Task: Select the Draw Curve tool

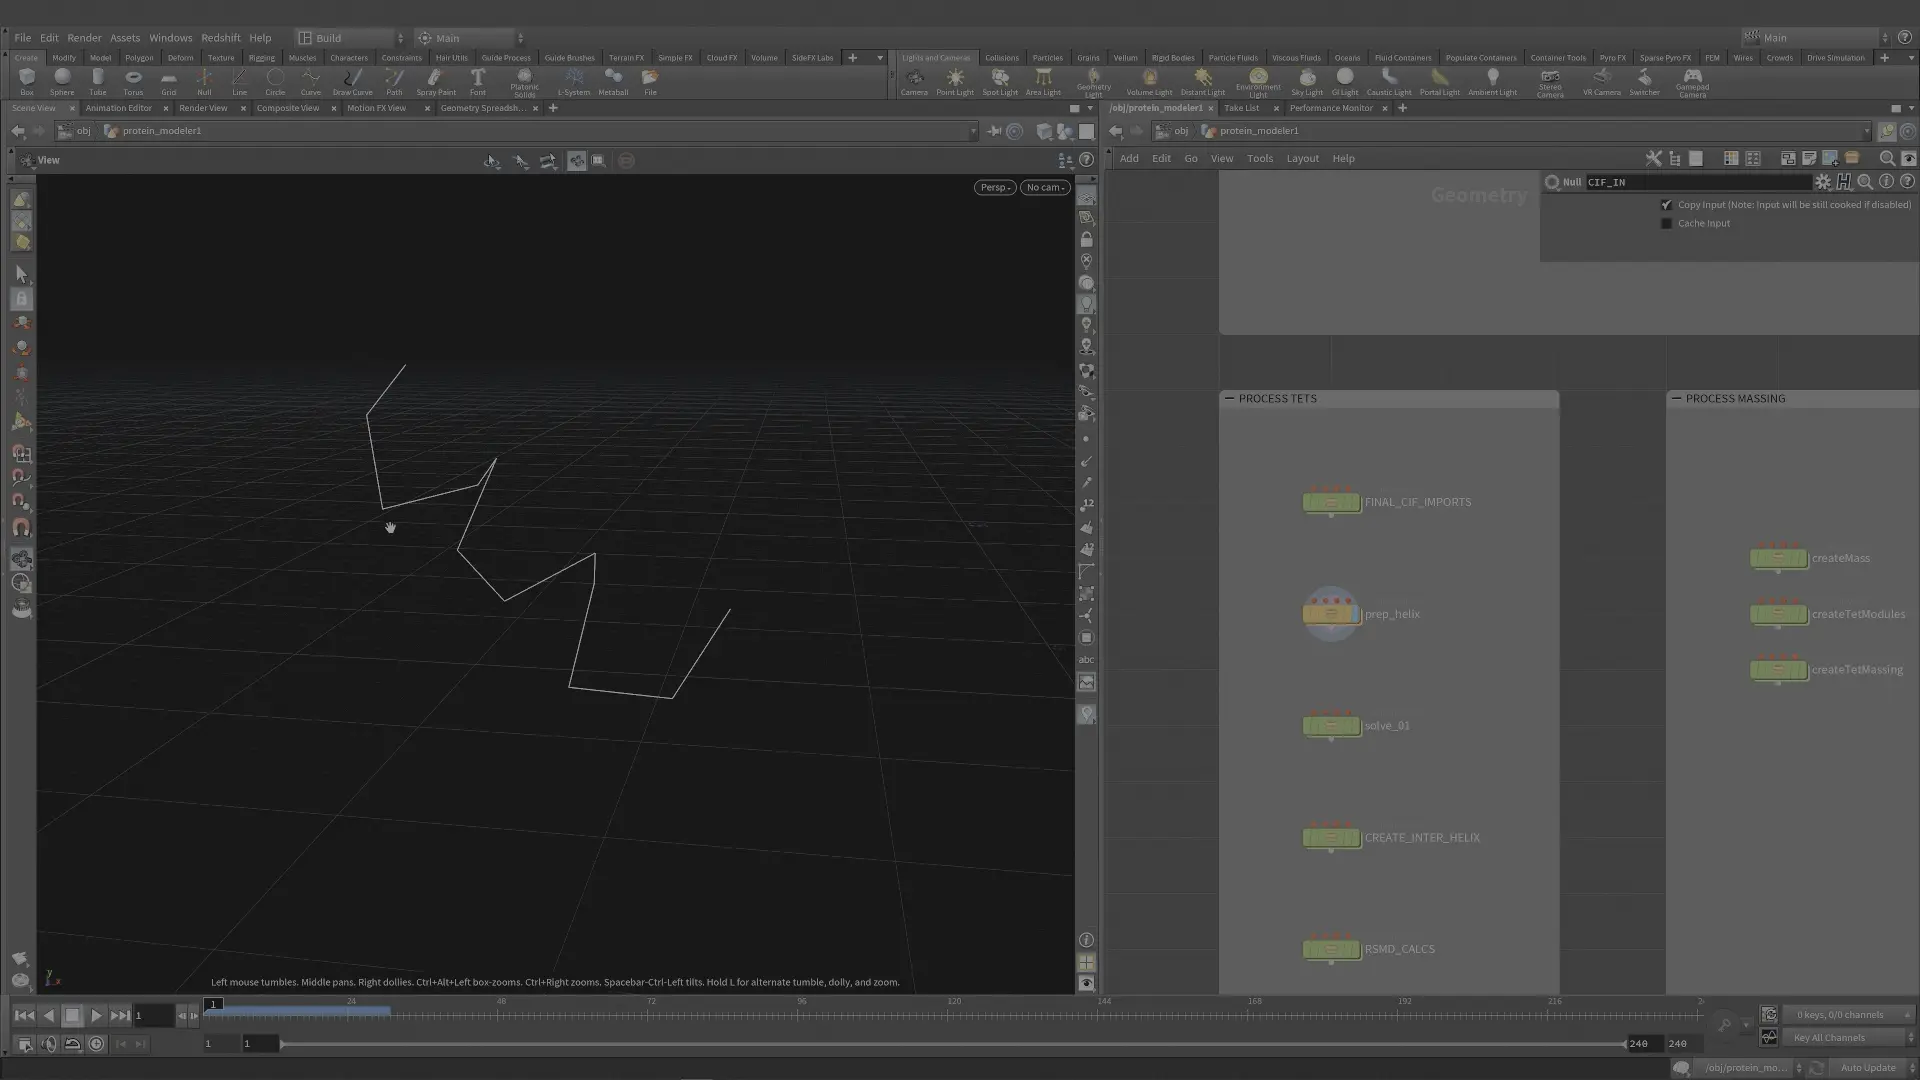Action: pos(352,82)
